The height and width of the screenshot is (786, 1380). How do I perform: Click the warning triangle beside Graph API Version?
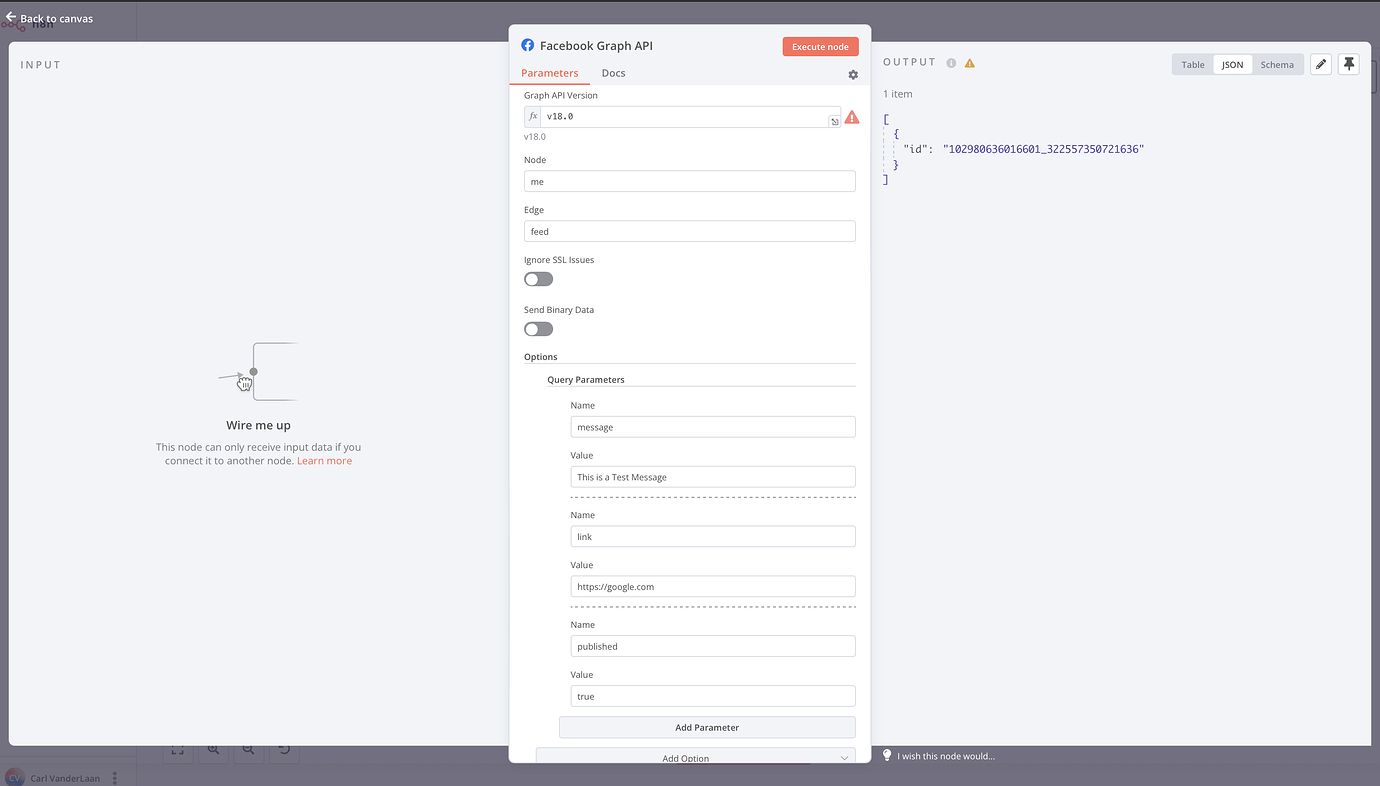[x=852, y=116]
